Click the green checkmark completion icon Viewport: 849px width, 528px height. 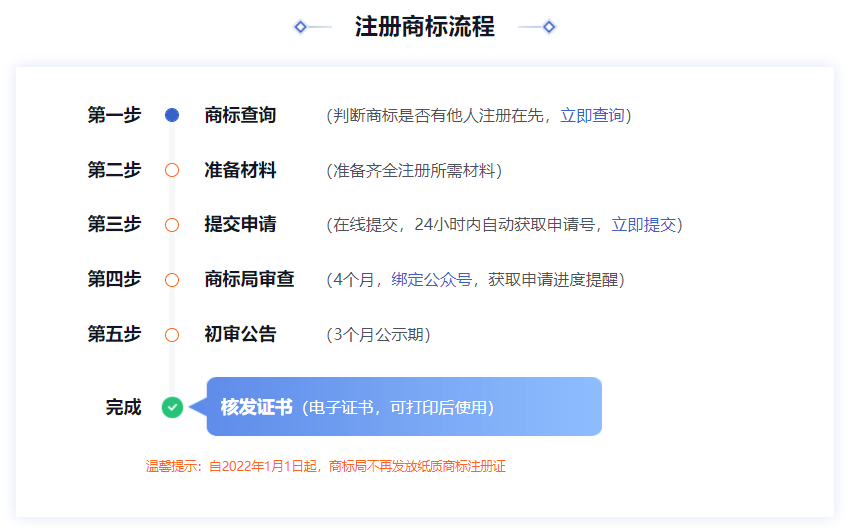pyautogui.click(x=172, y=407)
